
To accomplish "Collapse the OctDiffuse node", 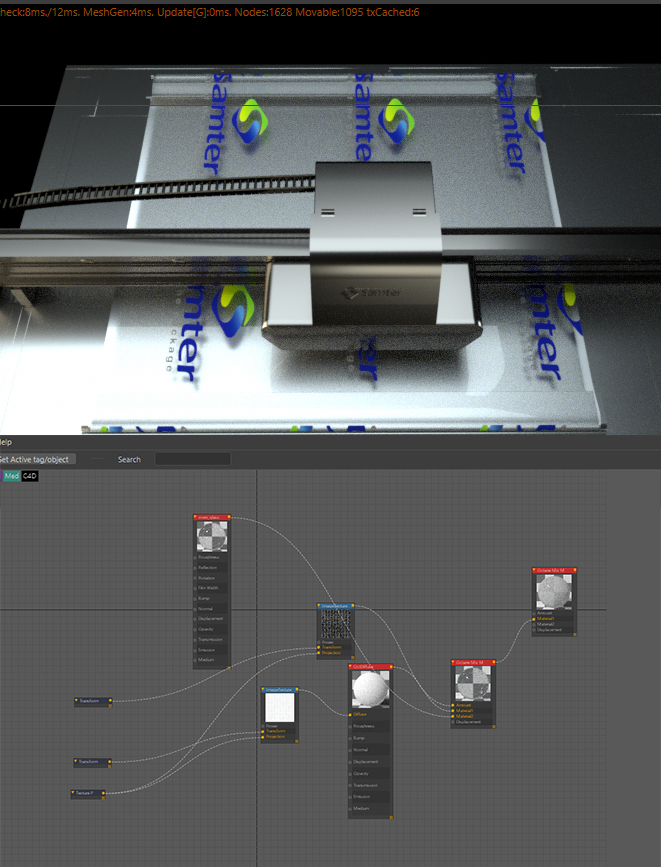I will (351, 667).
